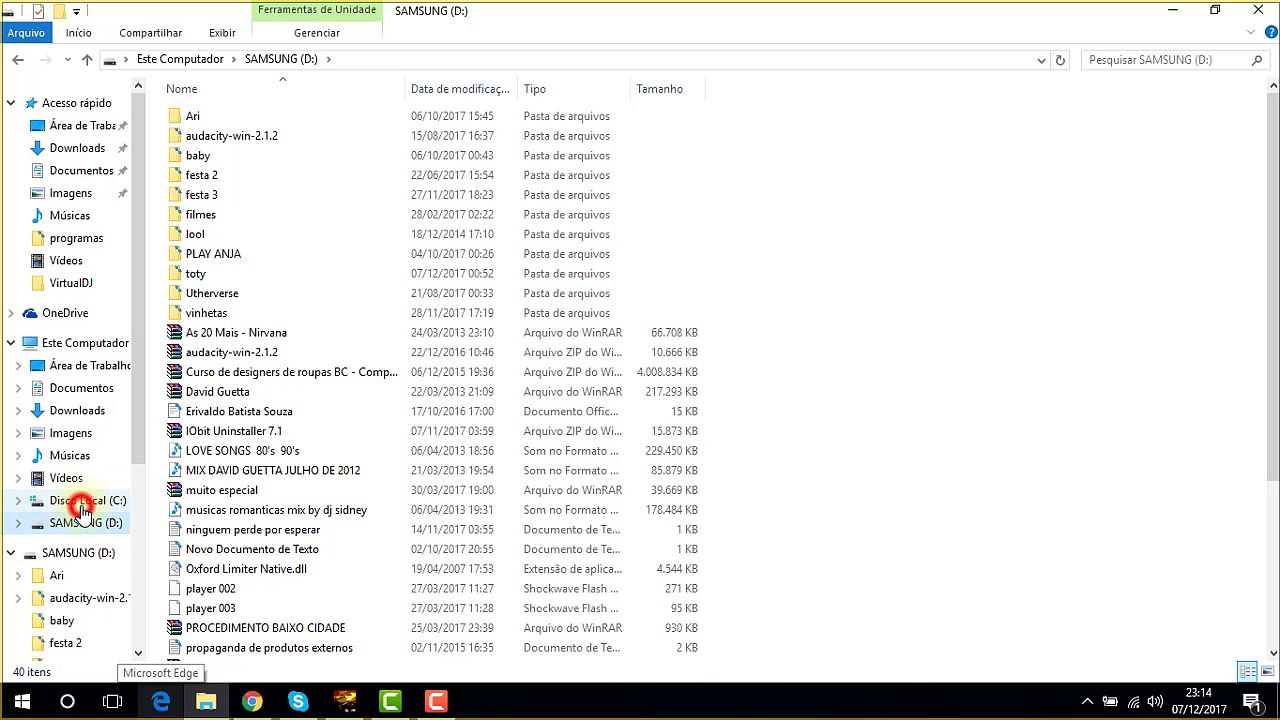This screenshot has height=720, width=1280.
Task: Select the Oxford Limiter Native.dll file icon
Action: [x=175, y=569]
